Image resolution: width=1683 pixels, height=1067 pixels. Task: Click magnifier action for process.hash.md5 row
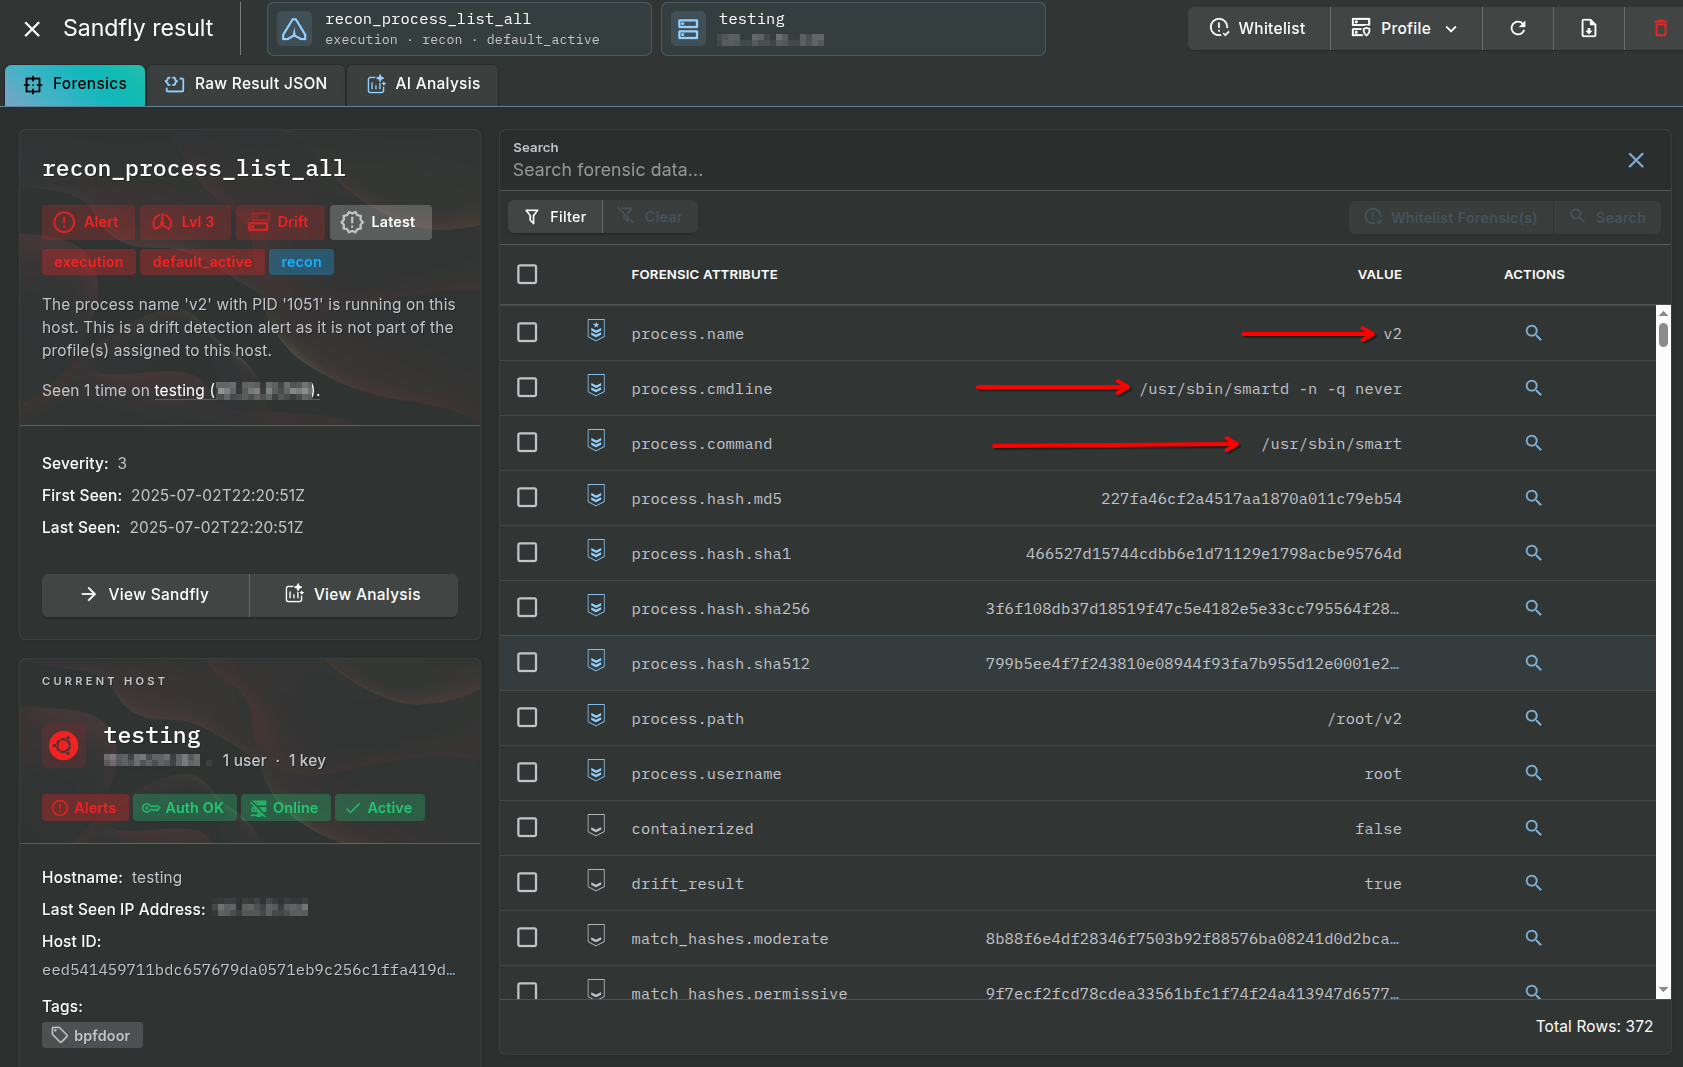coord(1533,498)
